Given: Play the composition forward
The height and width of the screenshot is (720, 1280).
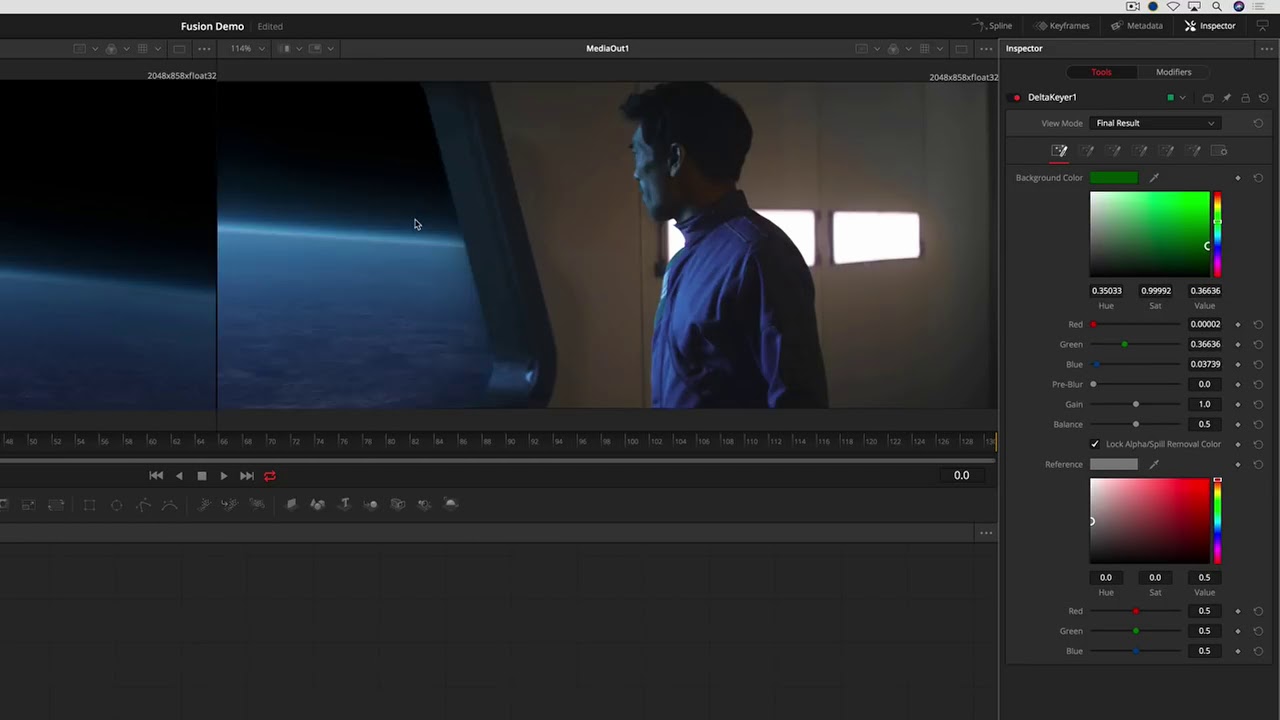Looking at the screenshot, I should tap(223, 476).
